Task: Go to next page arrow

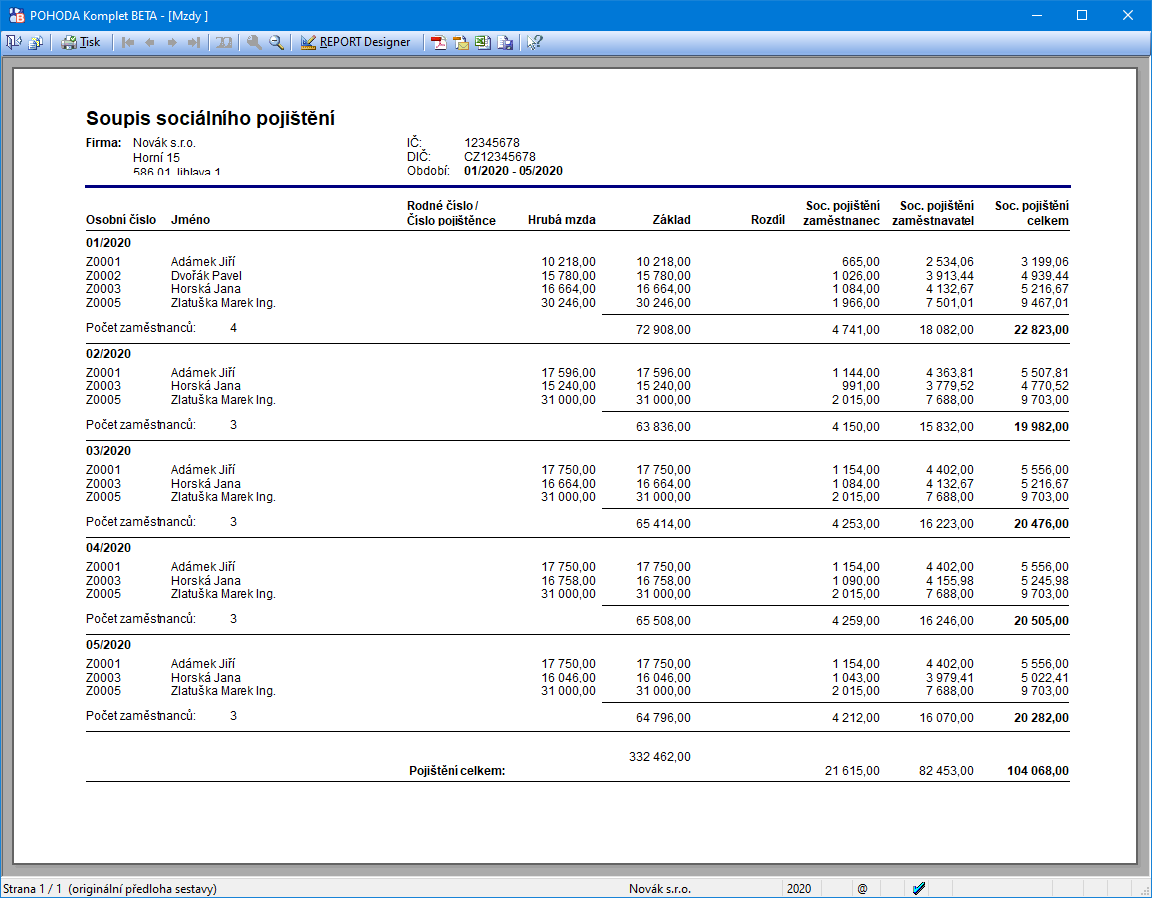Action: 172,43
